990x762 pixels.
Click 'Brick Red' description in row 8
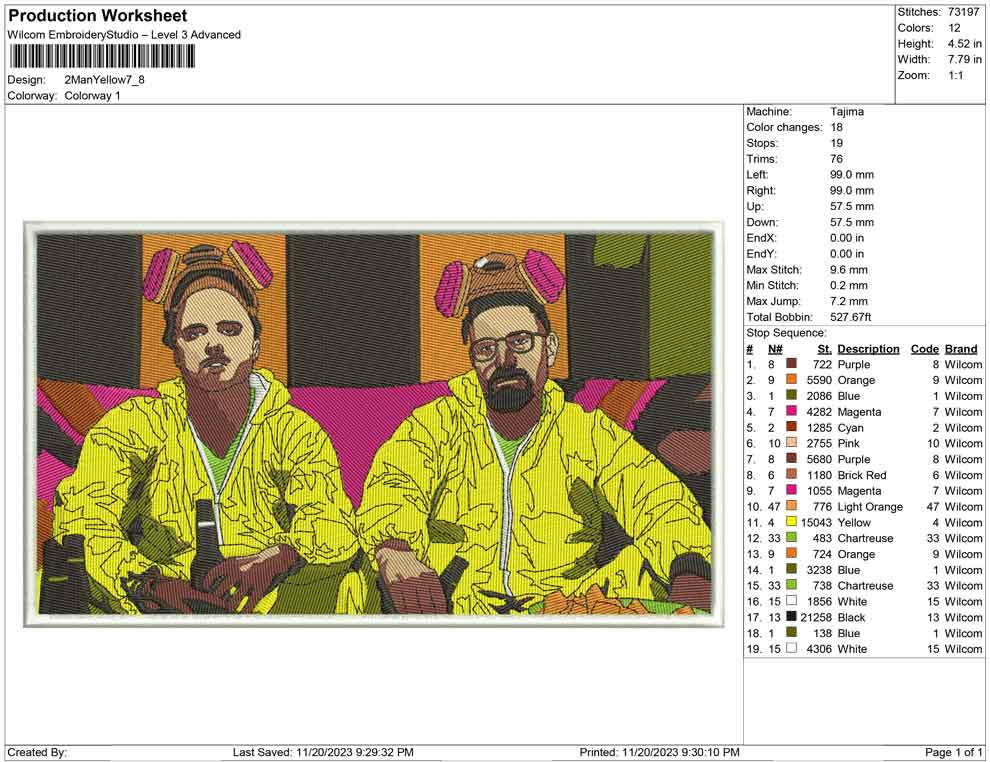(862, 475)
